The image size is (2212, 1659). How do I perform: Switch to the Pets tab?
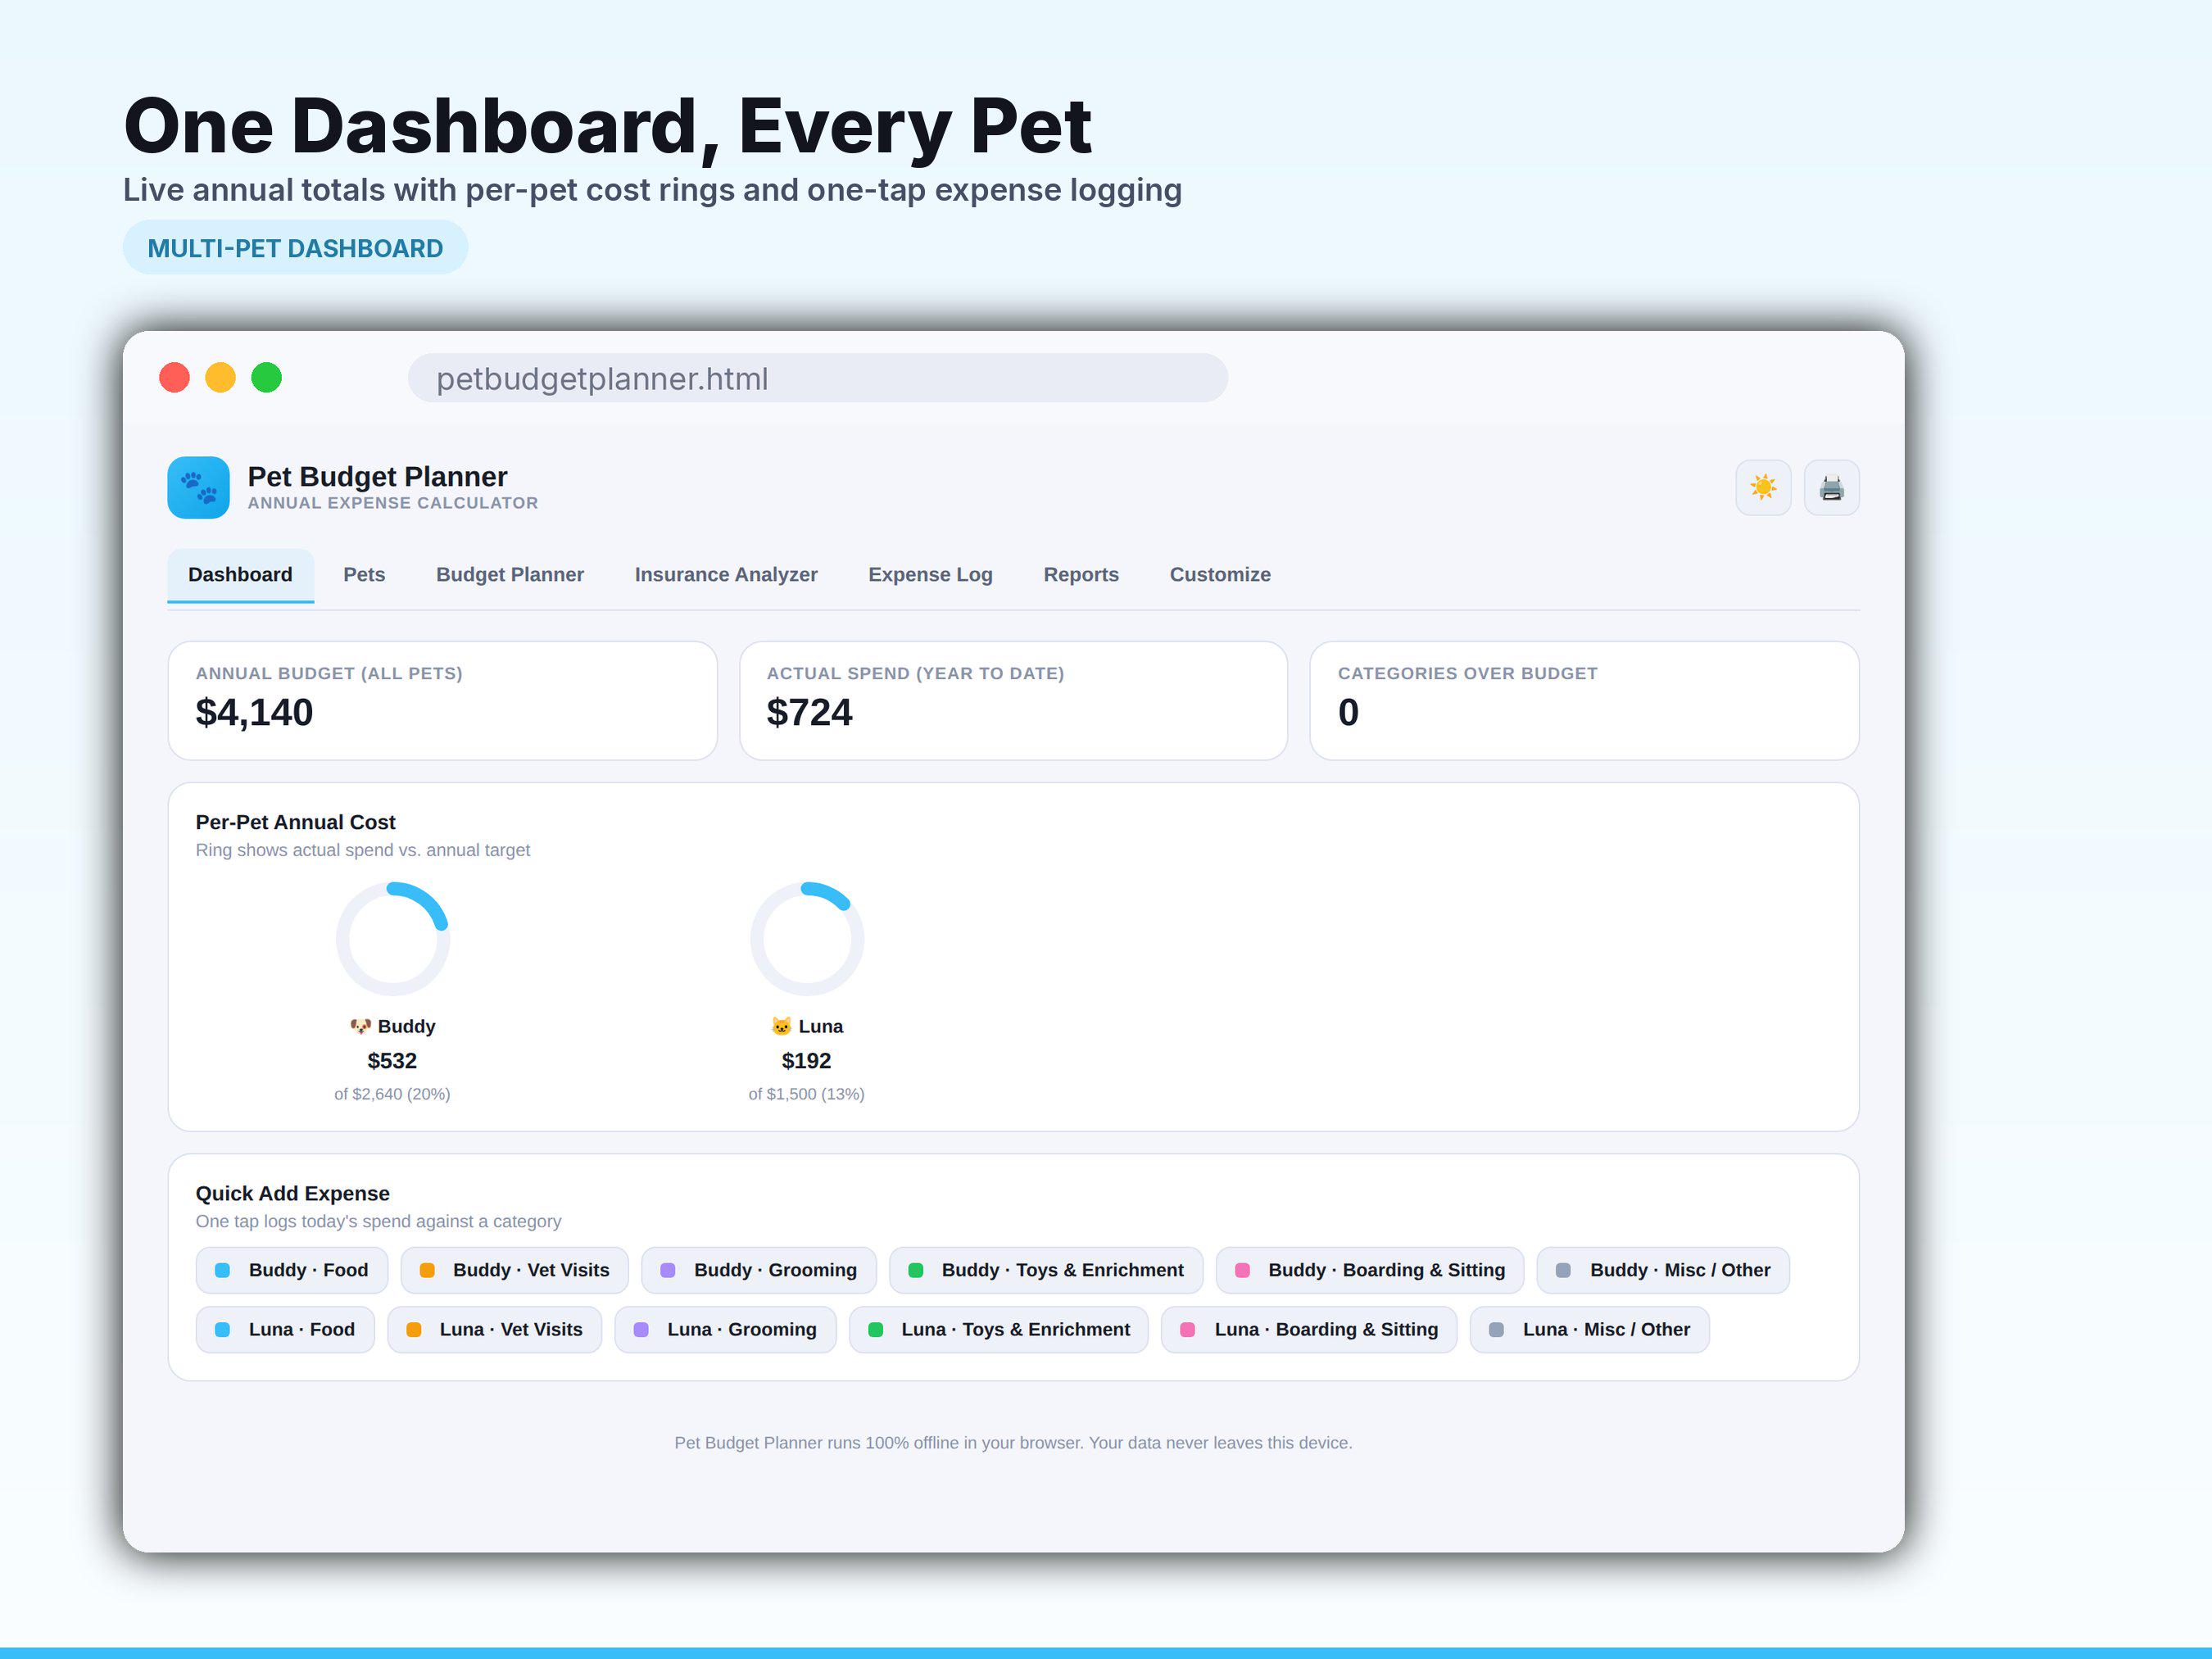click(364, 575)
